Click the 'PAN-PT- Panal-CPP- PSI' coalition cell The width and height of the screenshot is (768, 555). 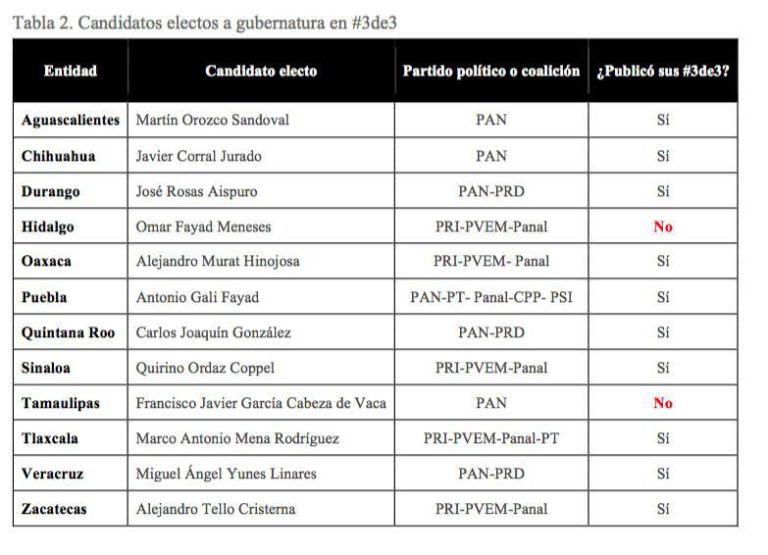click(491, 297)
